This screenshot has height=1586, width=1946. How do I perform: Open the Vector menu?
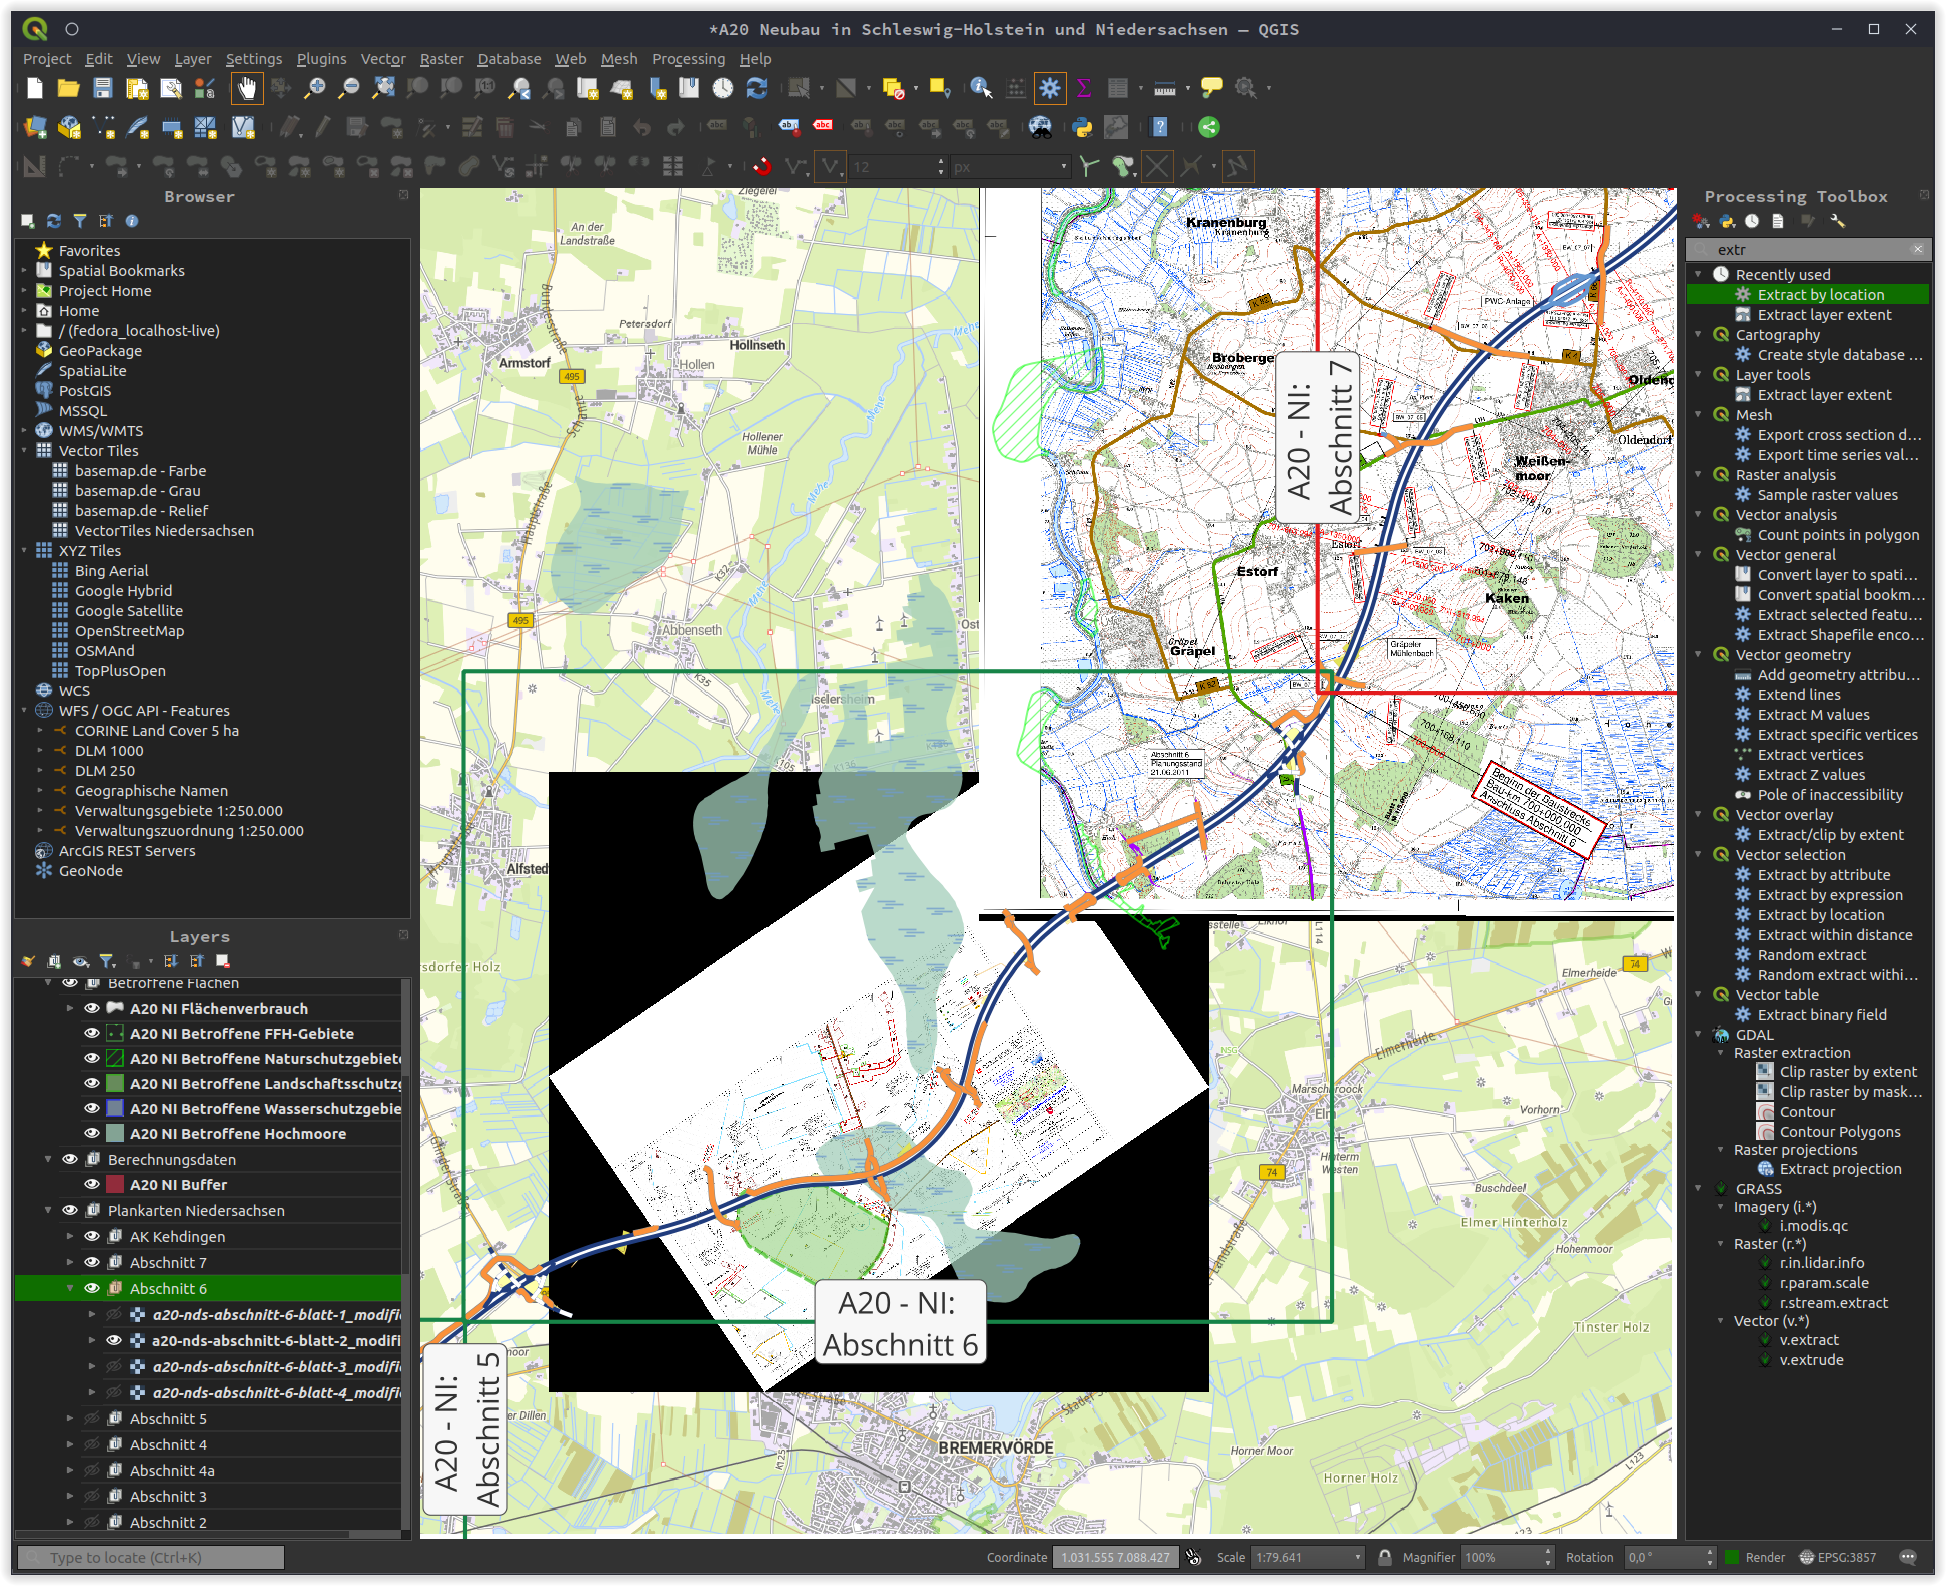pos(383,59)
